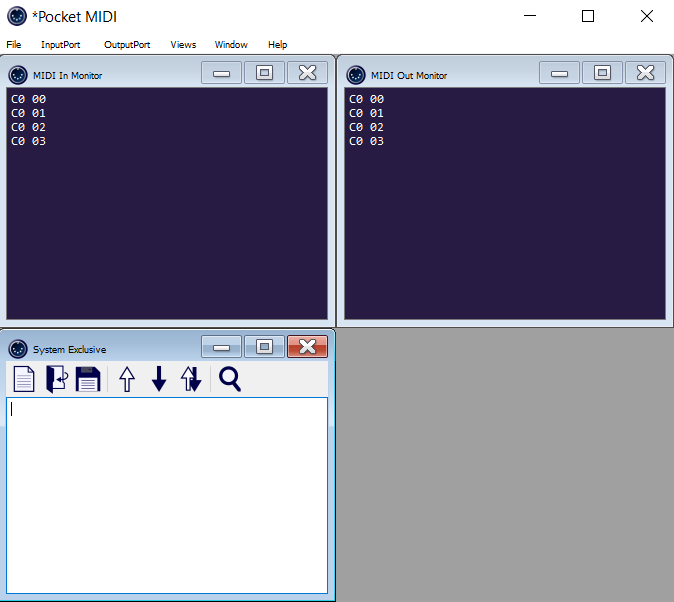Close the System Exclusive window

[307, 347]
